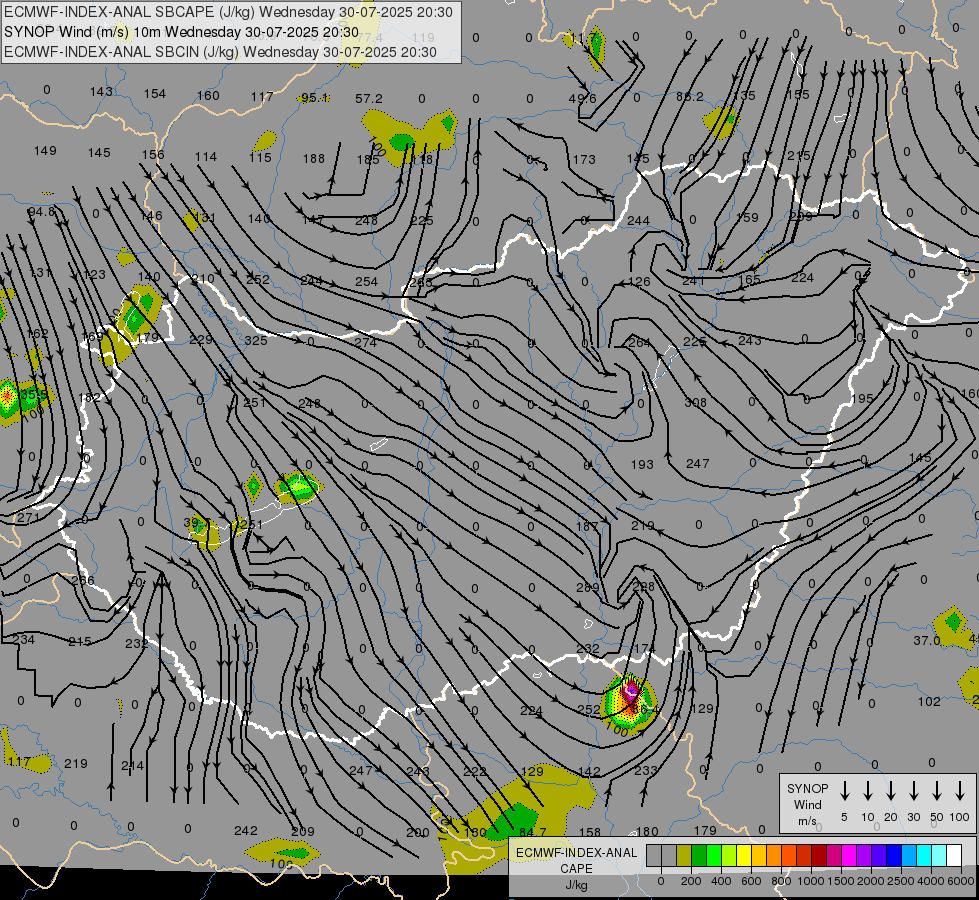Pick the white CAPE legend swatch
This screenshot has width=979, height=900.
pyautogui.click(x=953, y=856)
